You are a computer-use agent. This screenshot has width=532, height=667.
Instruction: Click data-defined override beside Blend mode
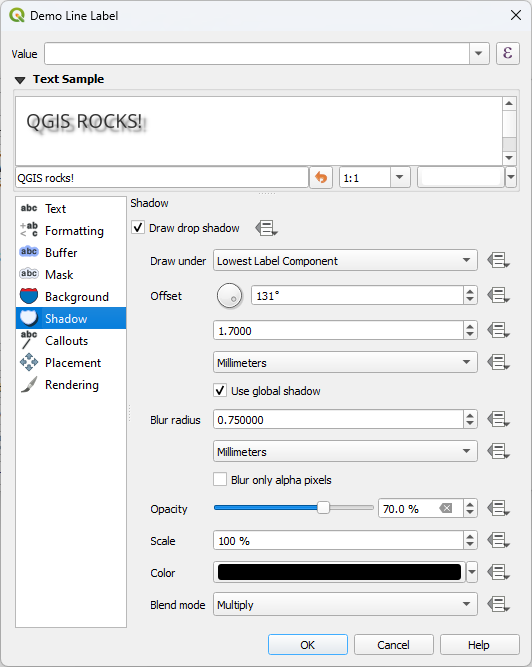click(498, 604)
